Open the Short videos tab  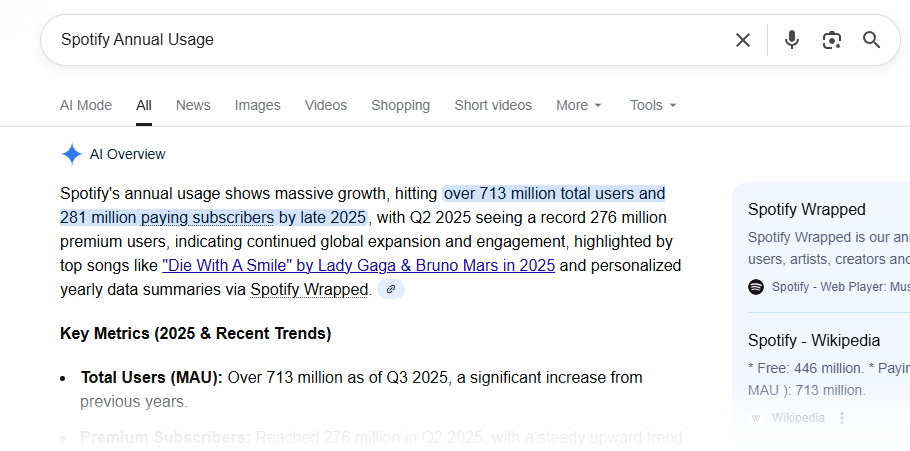pos(493,105)
